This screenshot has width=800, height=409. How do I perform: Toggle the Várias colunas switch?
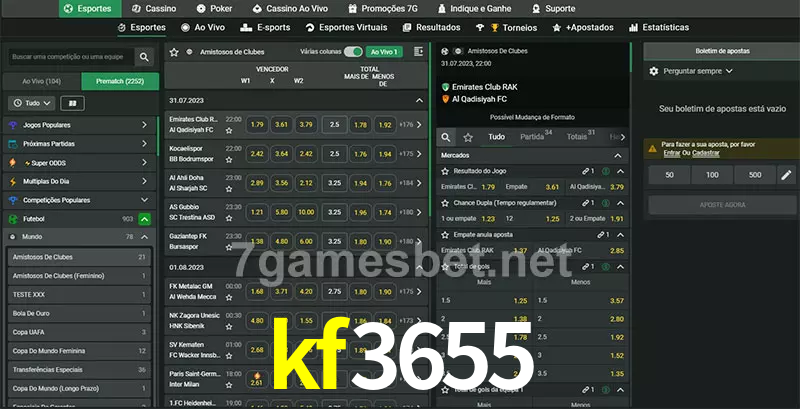(353, 52)
